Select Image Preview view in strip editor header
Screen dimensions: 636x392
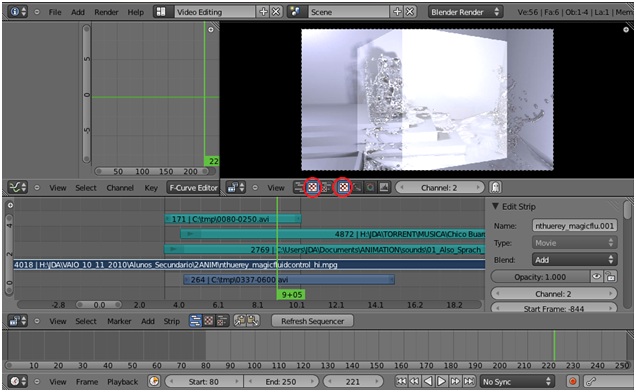[208, 321]
